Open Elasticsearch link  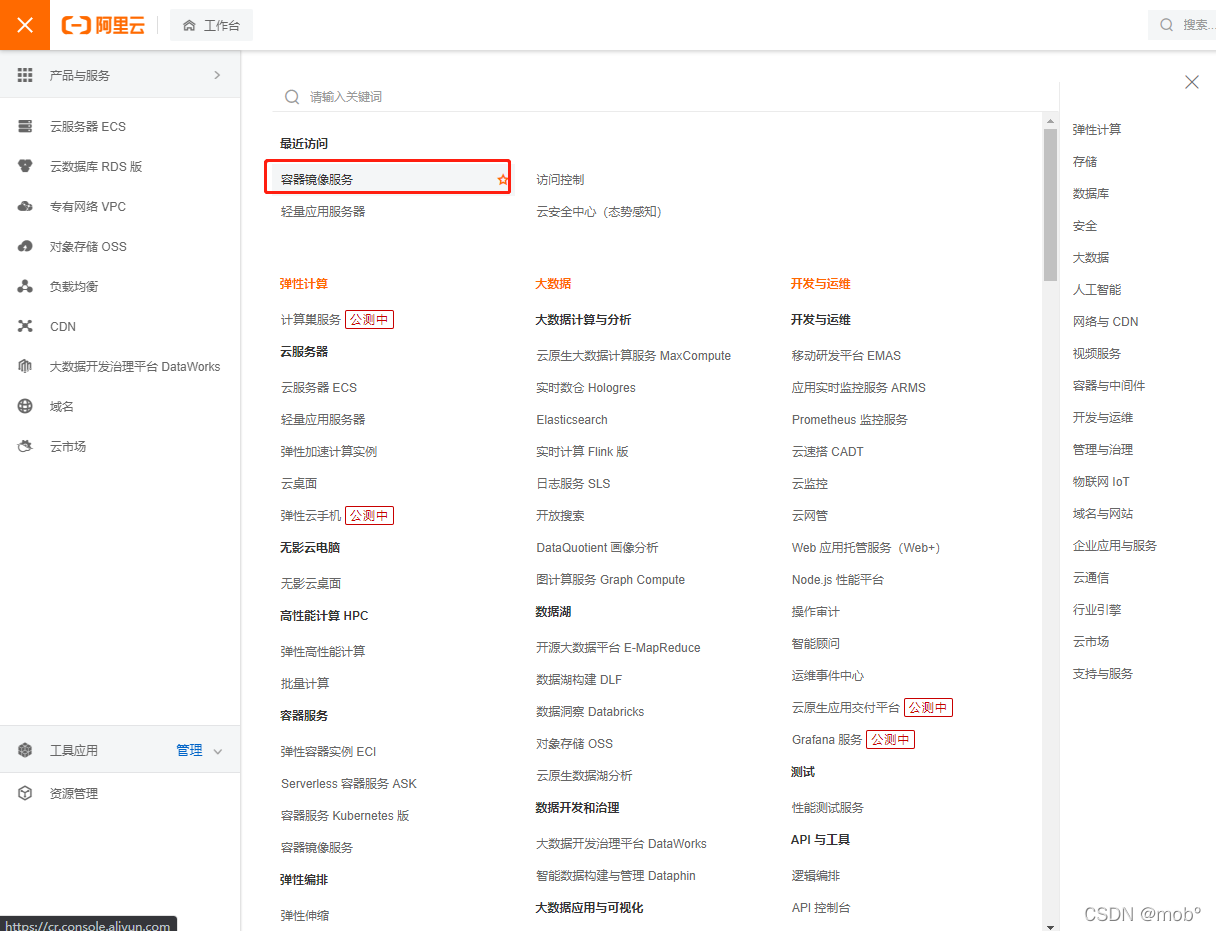pyautogui.click(x=572, y=420)
